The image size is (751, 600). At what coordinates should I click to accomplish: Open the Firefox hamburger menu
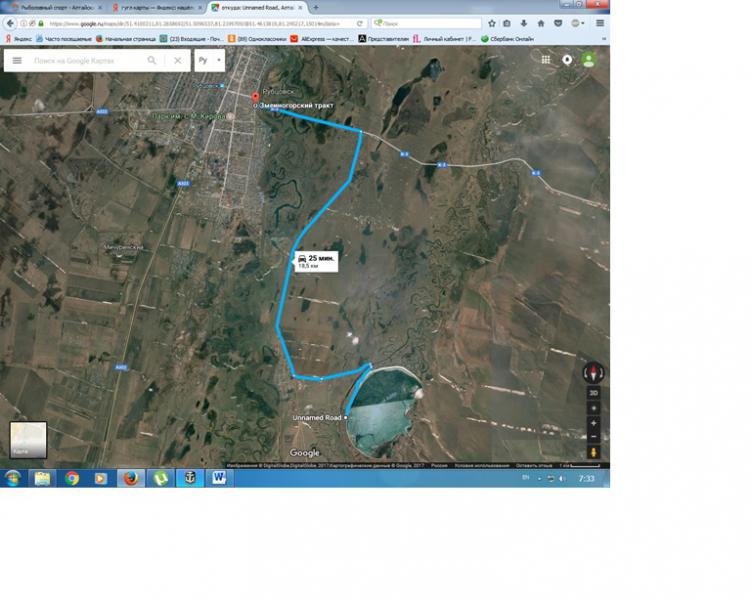coord(600,23)
